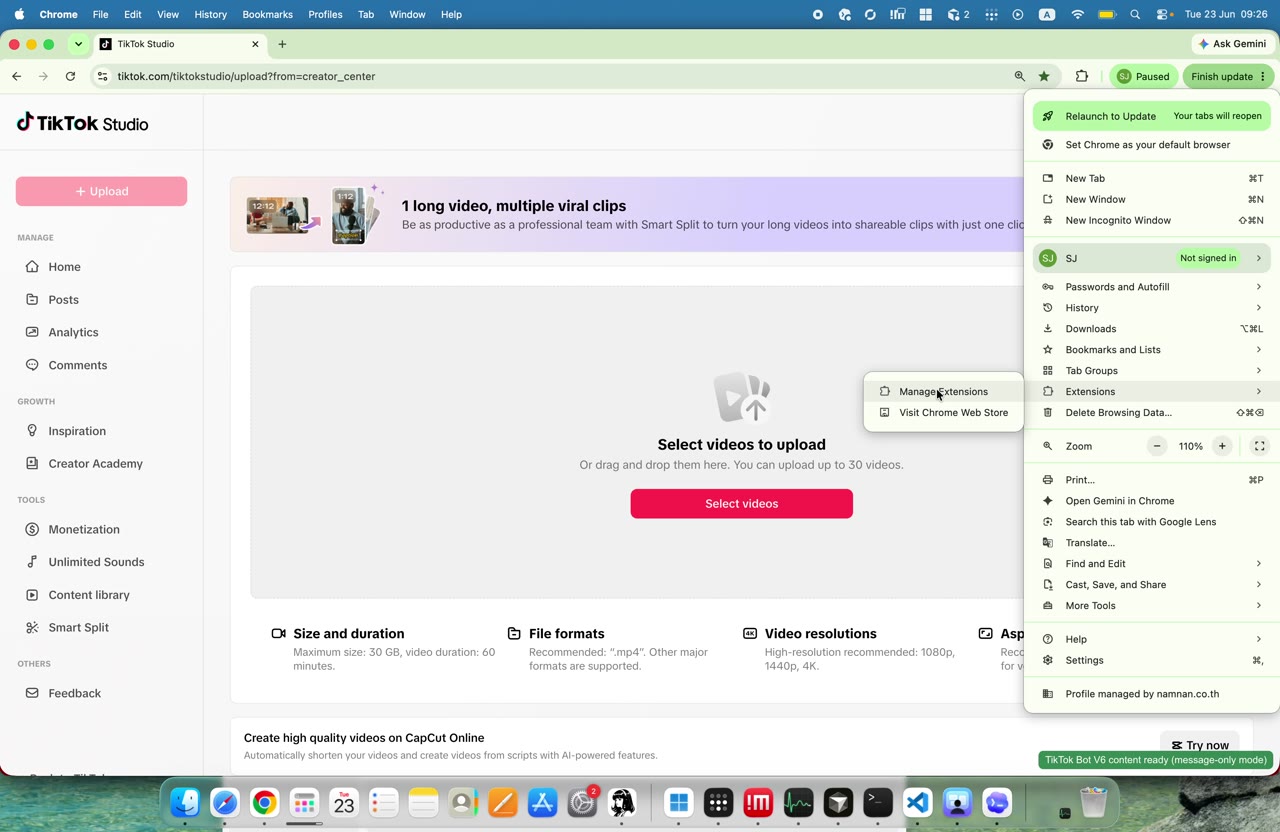
Task: Choose Manage Extensions in submenu
Action: pos(943,391)
